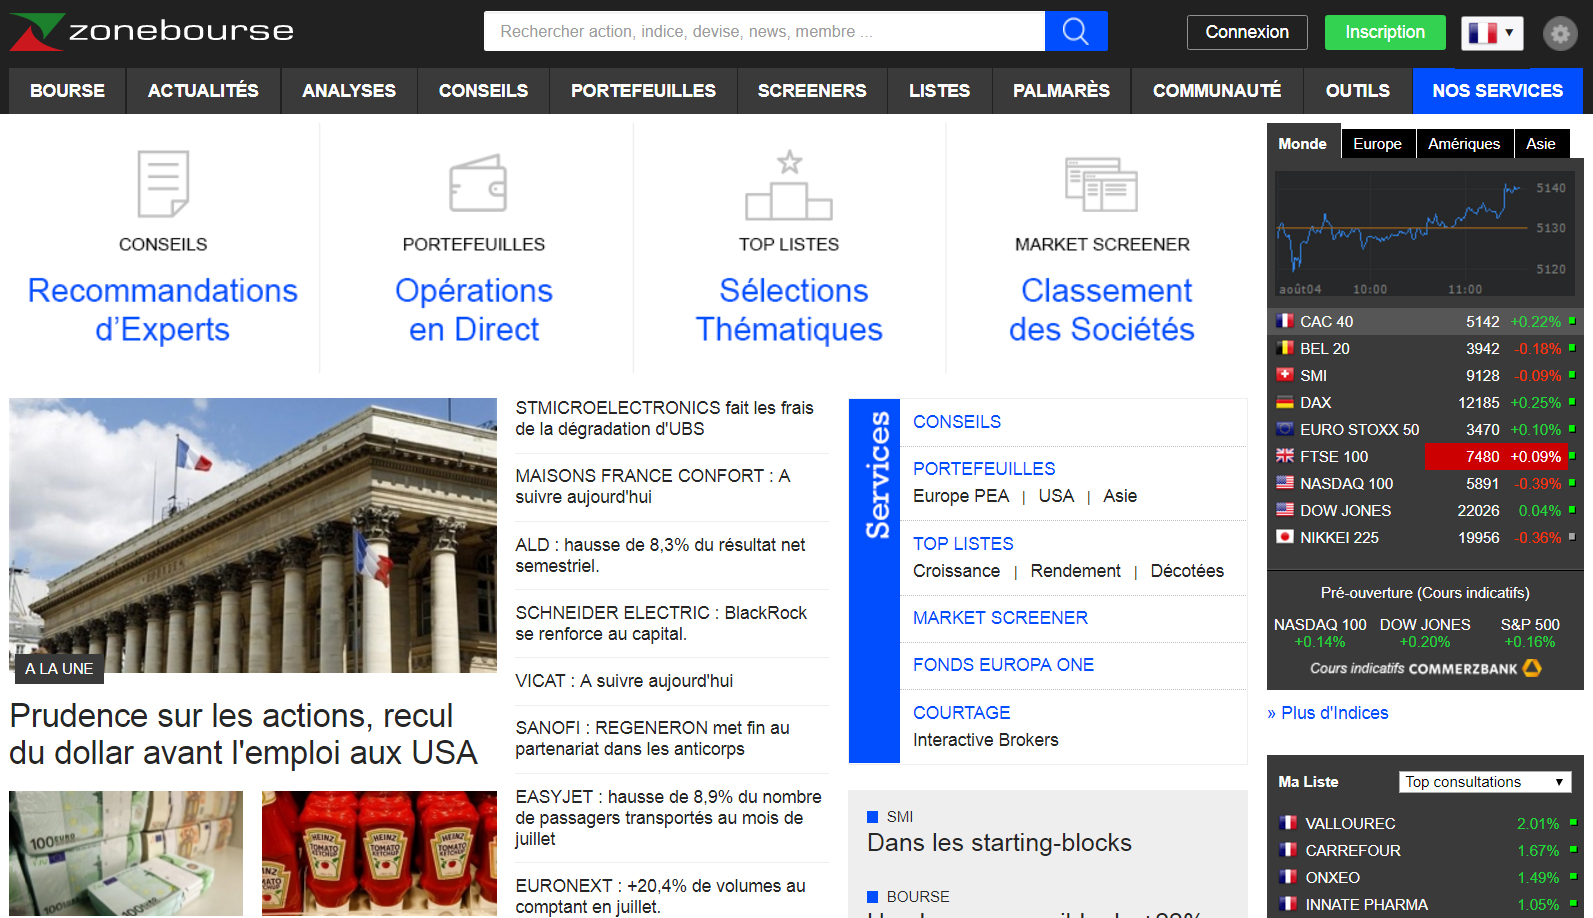Open SCHNEIDER ELECTRIC BlackRock article

click(661, 623)
